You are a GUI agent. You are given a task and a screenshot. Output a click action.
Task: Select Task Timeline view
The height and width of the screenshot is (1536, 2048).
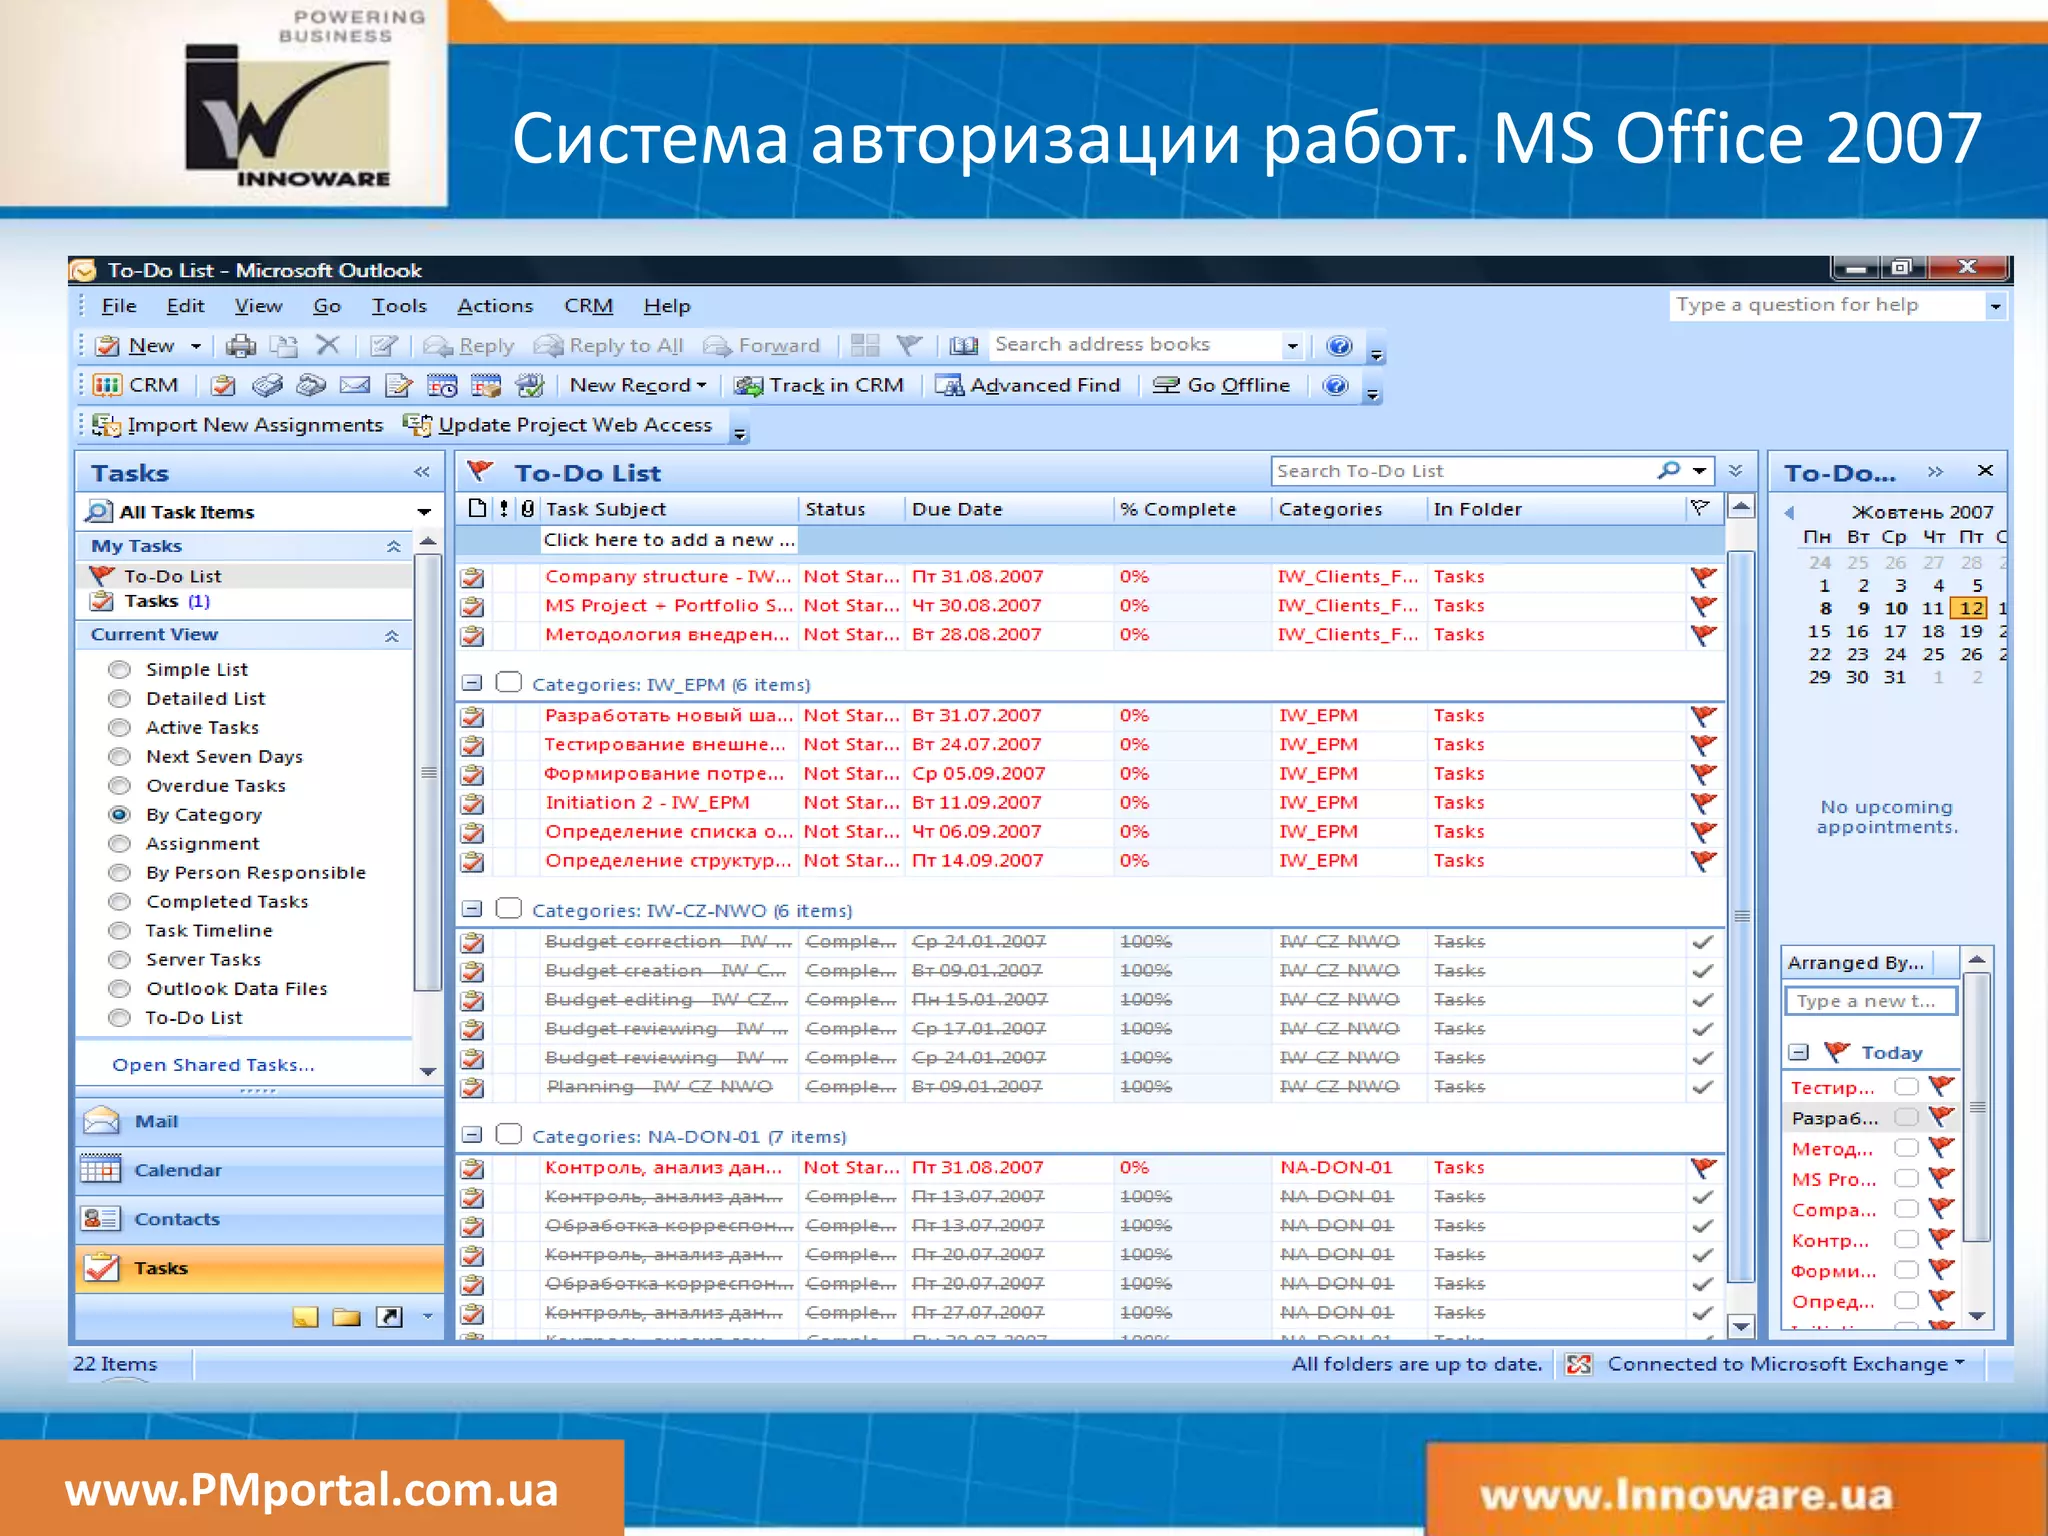click(119, 930)
